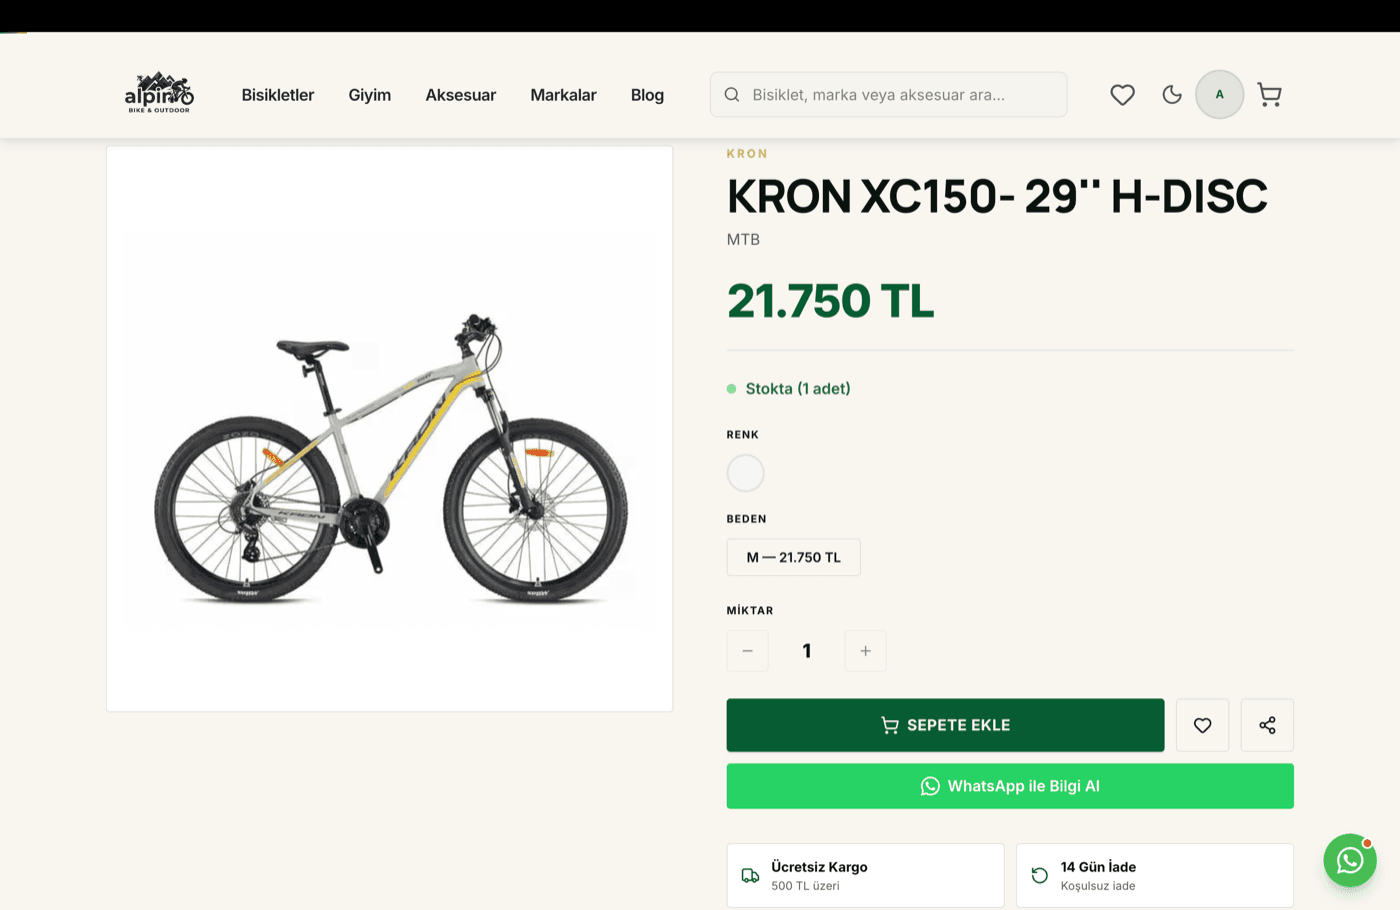
Task: Open the Markalar menu item
Action: tap(563, 95)
